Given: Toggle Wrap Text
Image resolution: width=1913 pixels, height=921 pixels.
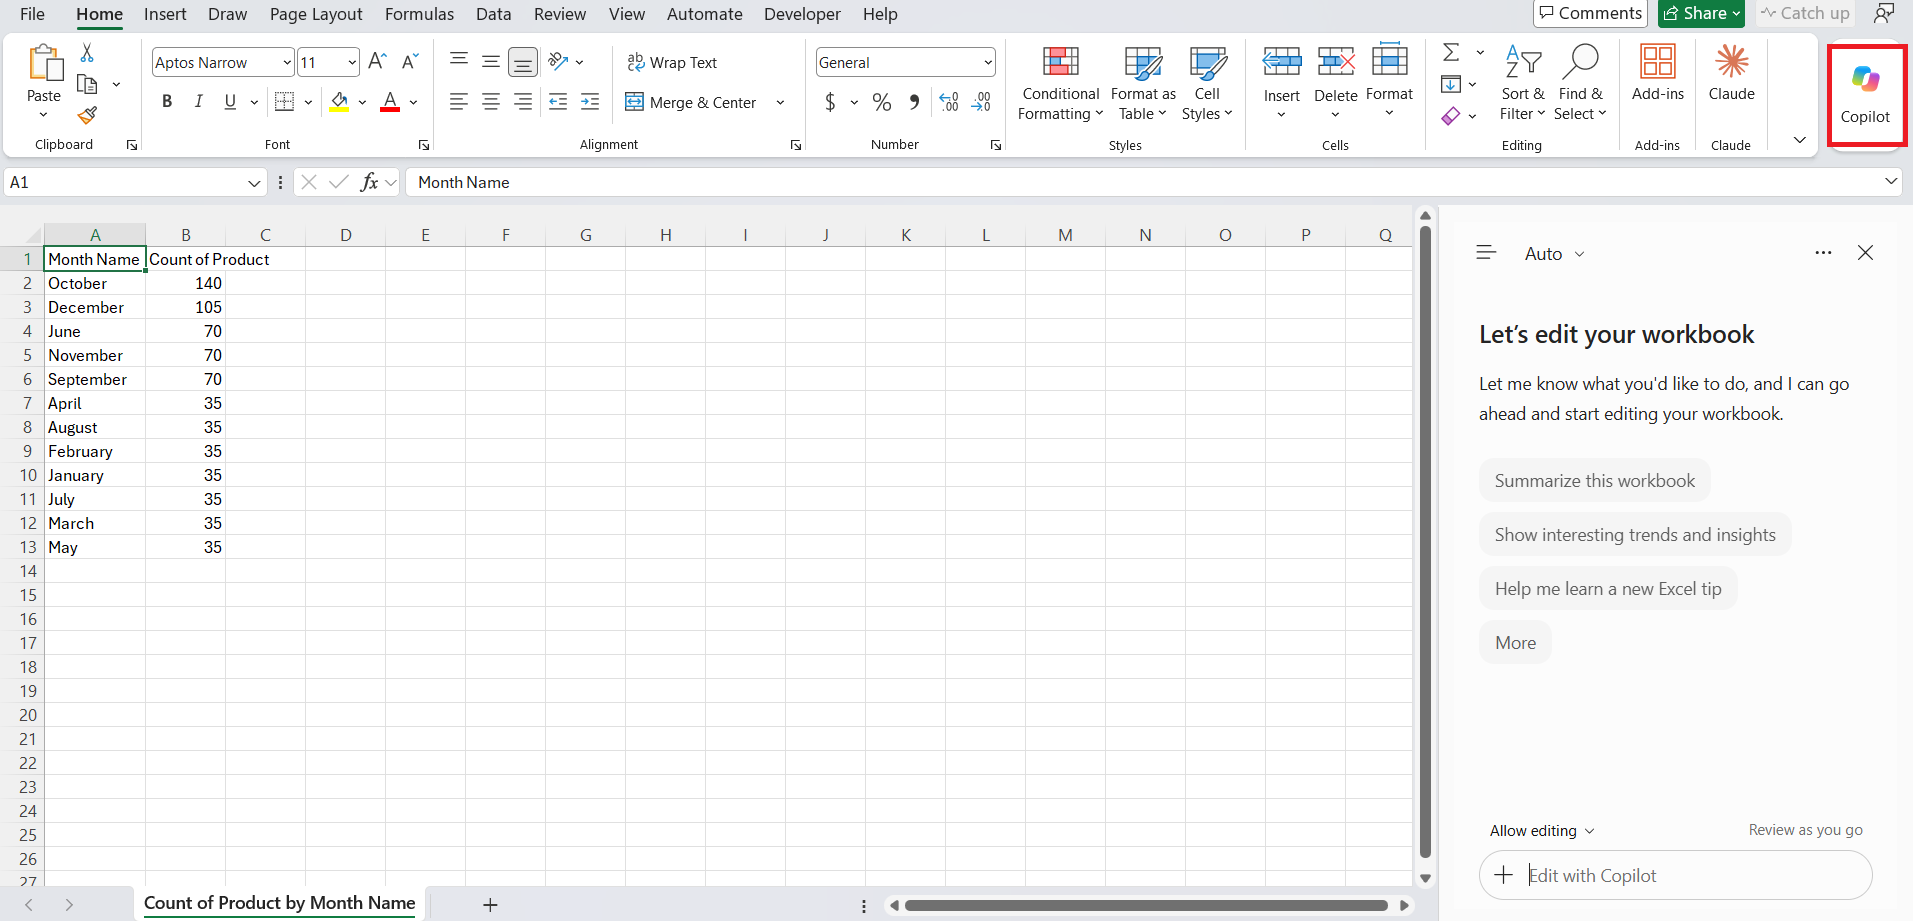Looking at the screenshot, I should click(672, 62).
